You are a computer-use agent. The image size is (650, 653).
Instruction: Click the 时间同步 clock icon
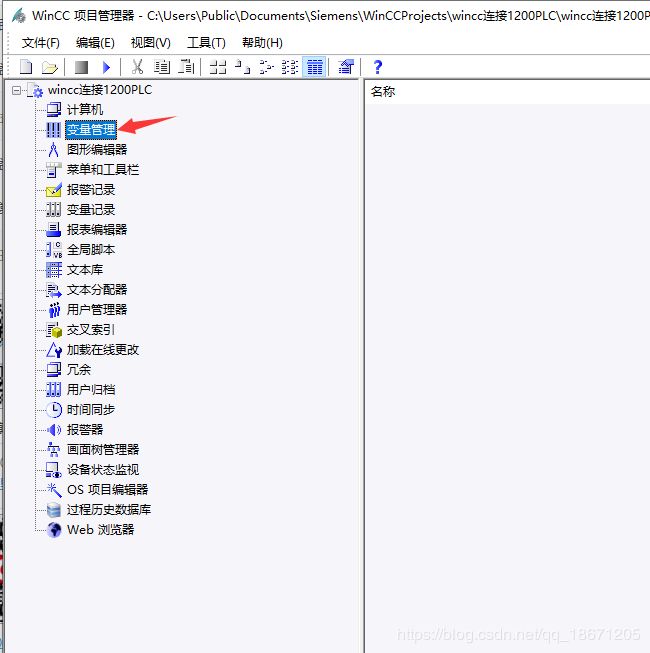(x=54, y=409)
